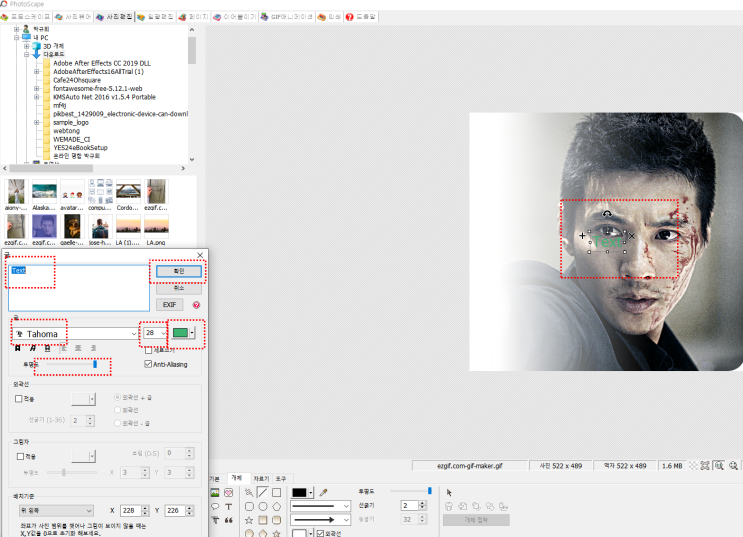Open the line style dropdown
Screen dimensions: 743x537
click(320, 506)
